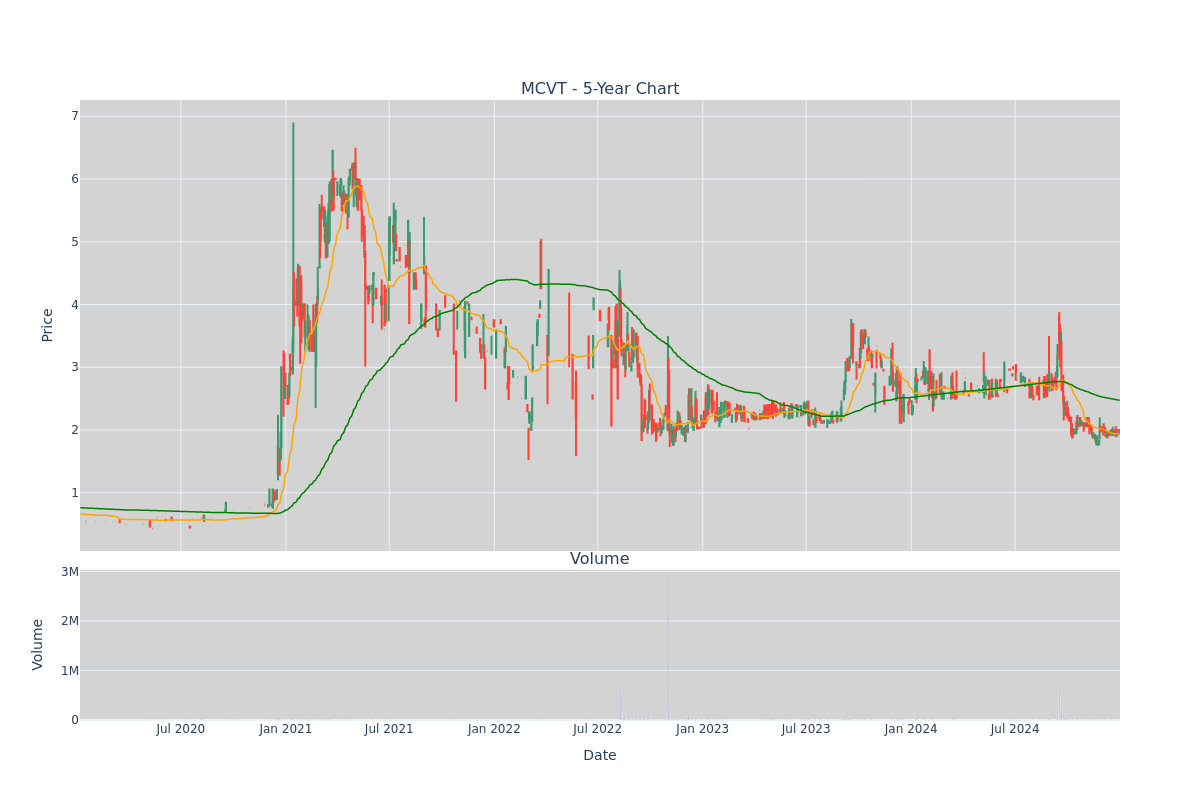Click the Jul 2021 x-axis tick
Viewport: 1200px width, 800px height.
point(389,729)
